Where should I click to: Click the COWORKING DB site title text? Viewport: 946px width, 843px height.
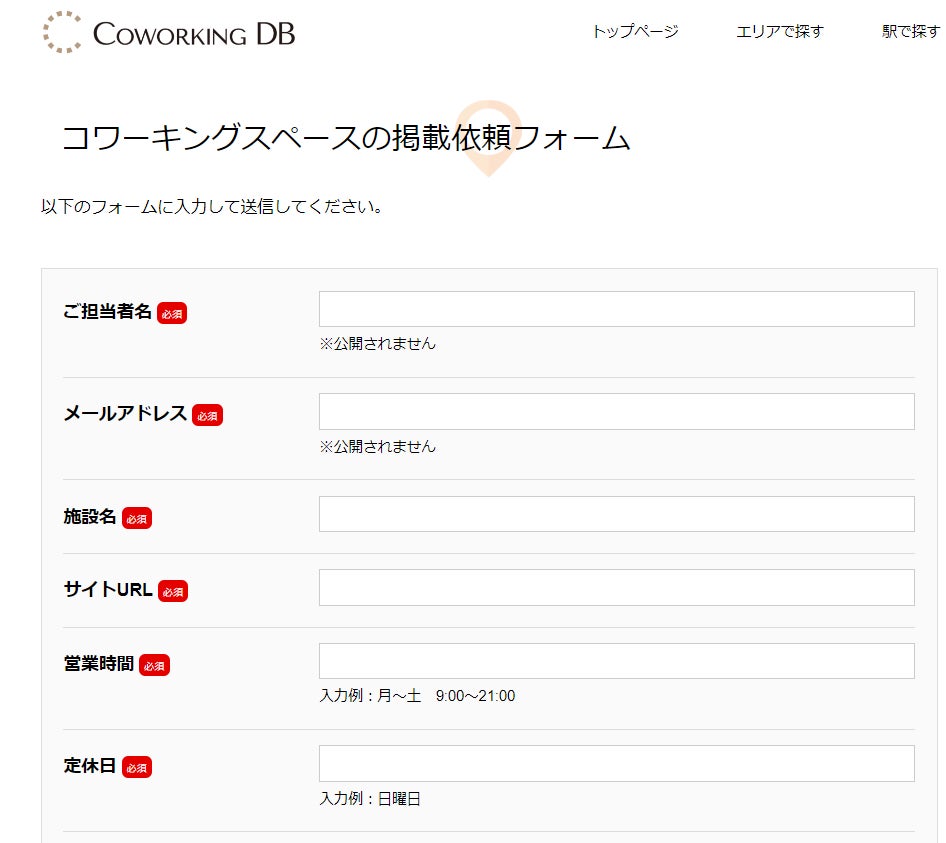tap(194, 34)
